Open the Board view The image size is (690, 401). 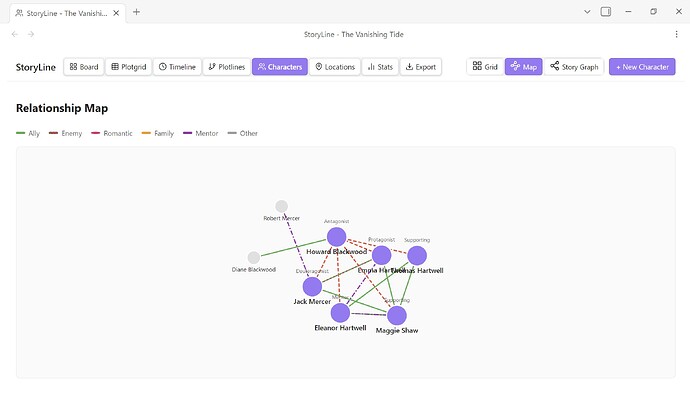pyautogui.click(x=84, y=67)
